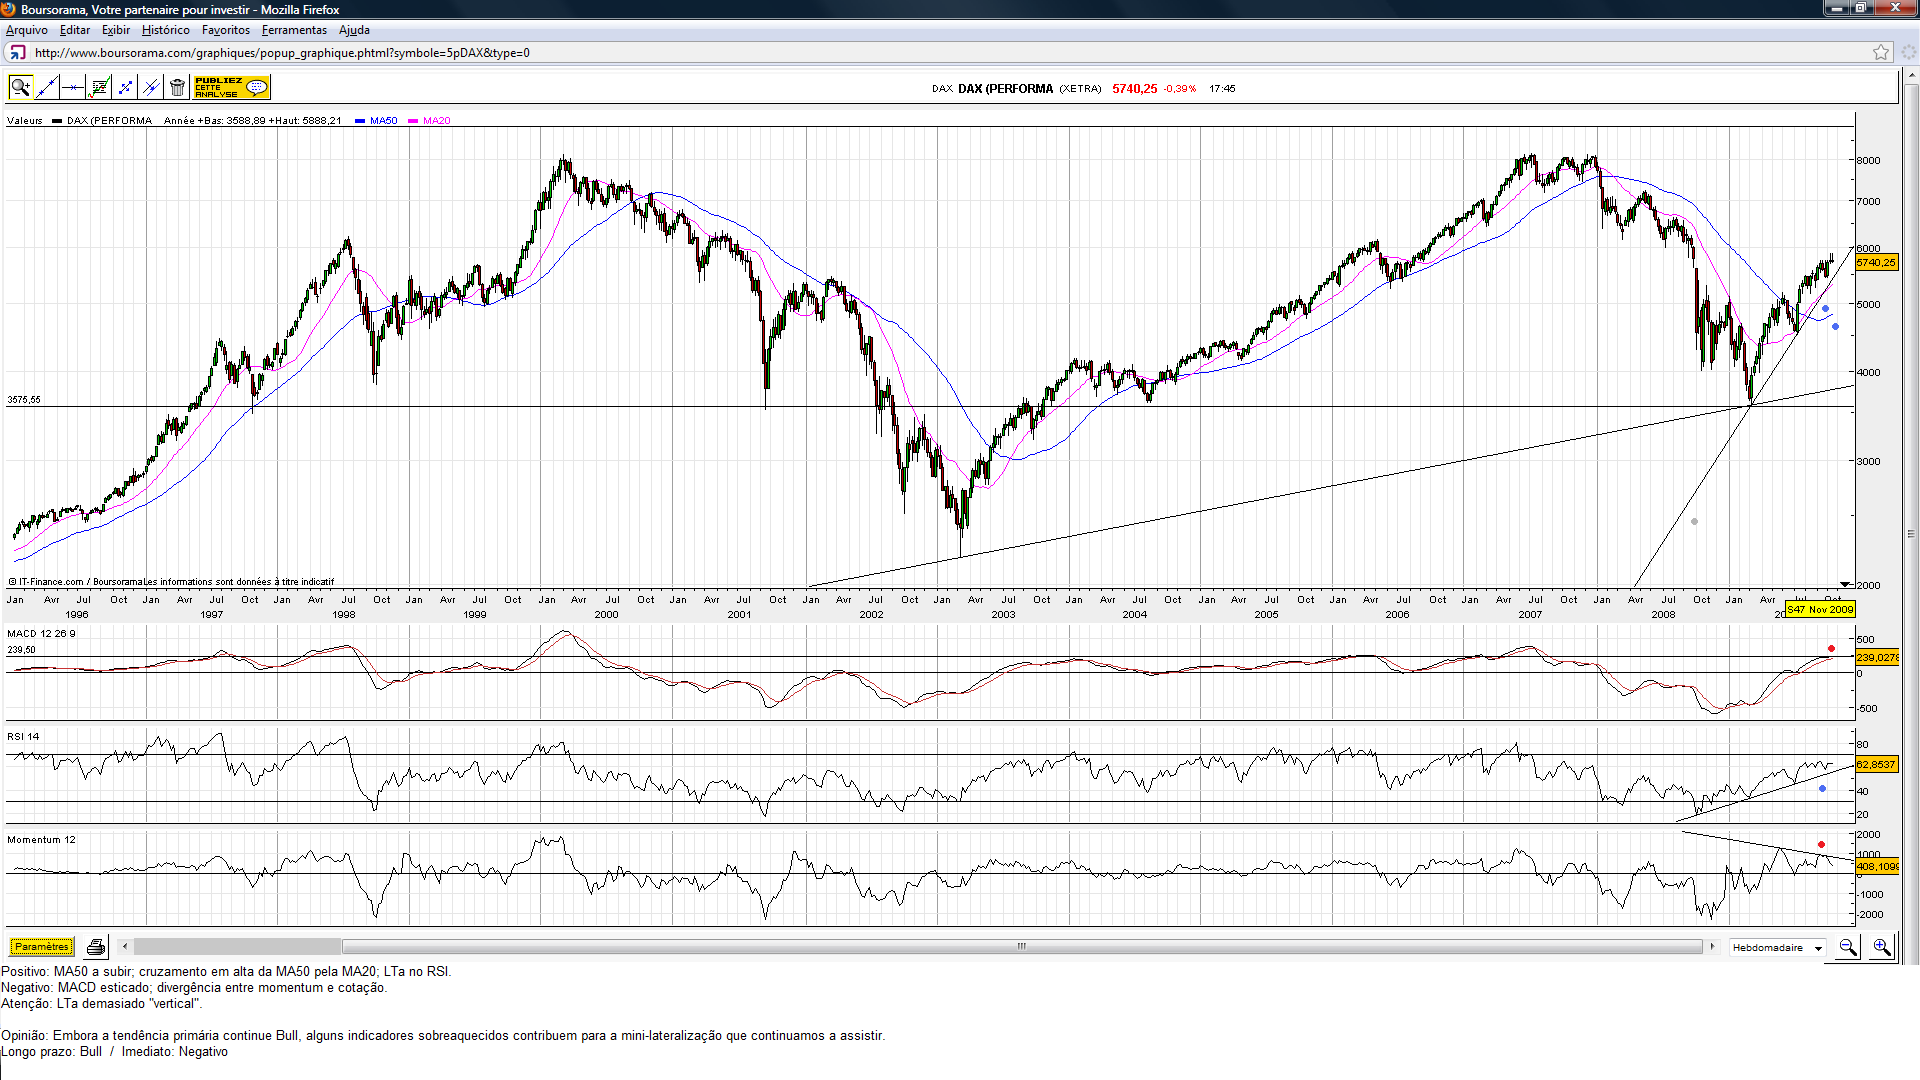Click the MA50 legend label
Screen dimensions: 1920x1080
tap(384, 121)
